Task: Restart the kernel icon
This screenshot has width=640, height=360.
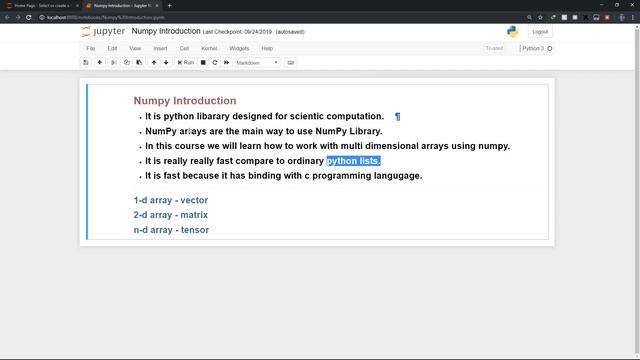Action: coord(215,62)
